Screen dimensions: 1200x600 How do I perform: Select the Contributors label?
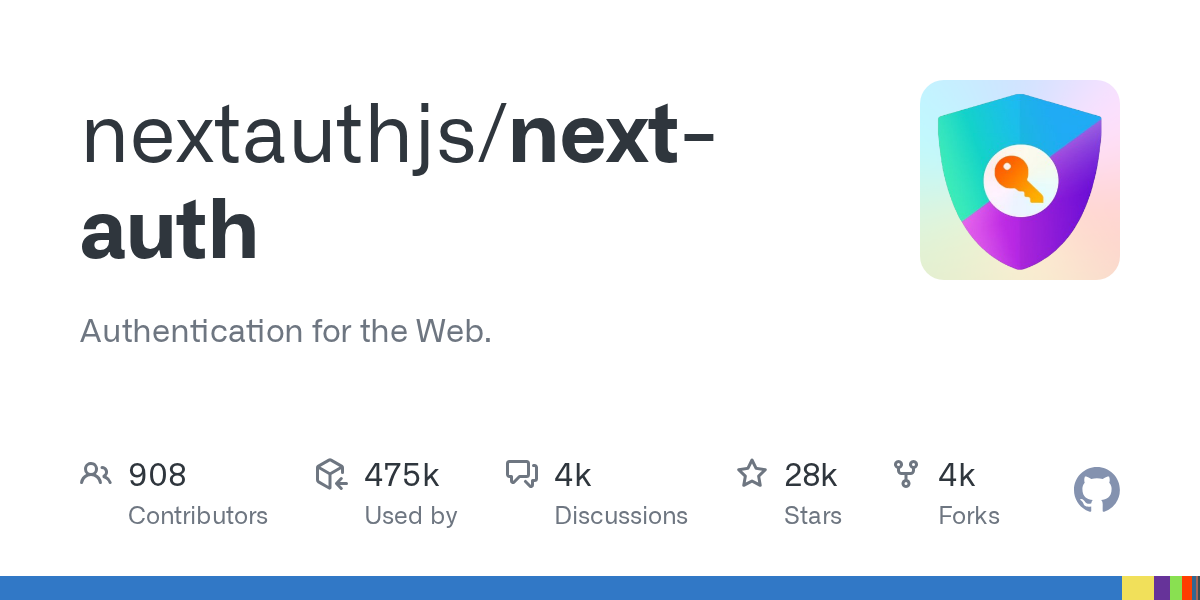[x=198, y=516]
